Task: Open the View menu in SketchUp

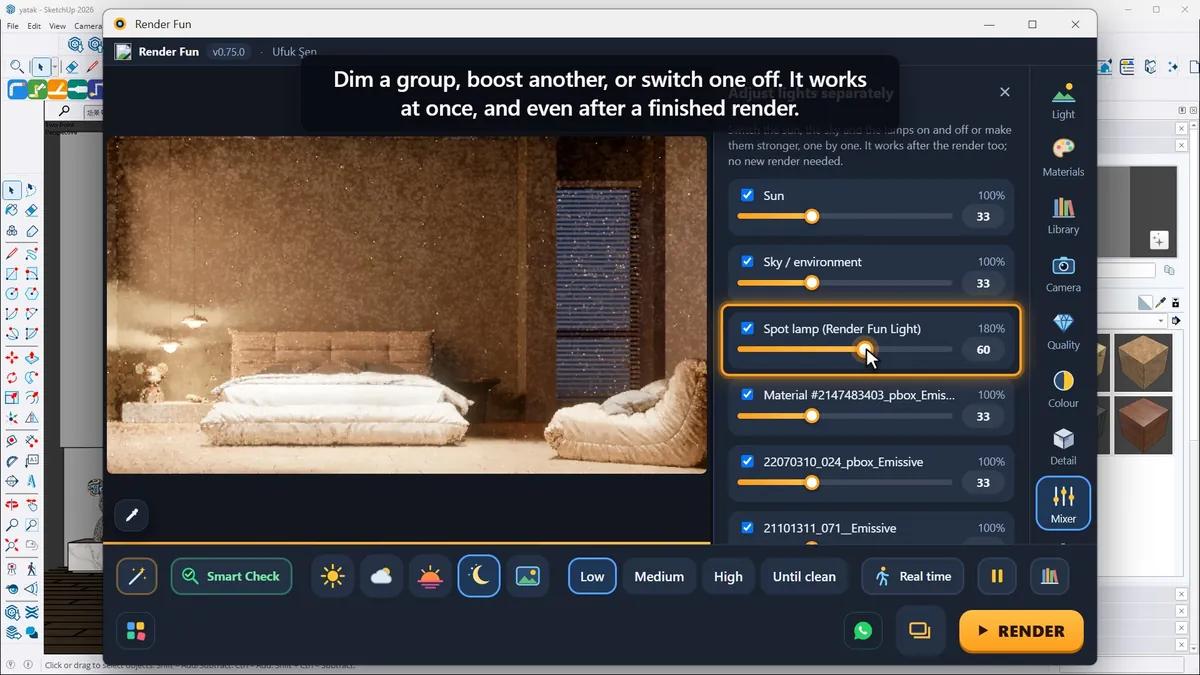Action: [x=57, y=26]
